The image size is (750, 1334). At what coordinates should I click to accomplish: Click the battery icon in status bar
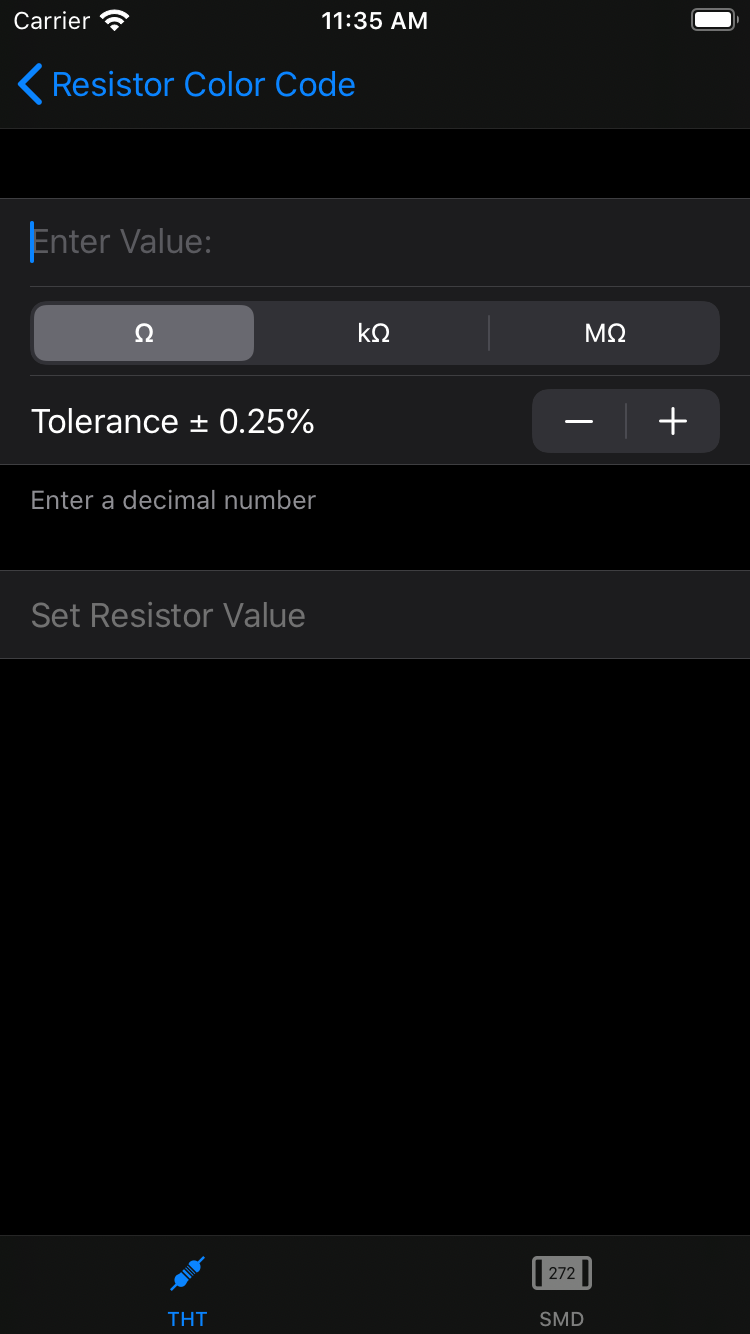tap(713, 20)
